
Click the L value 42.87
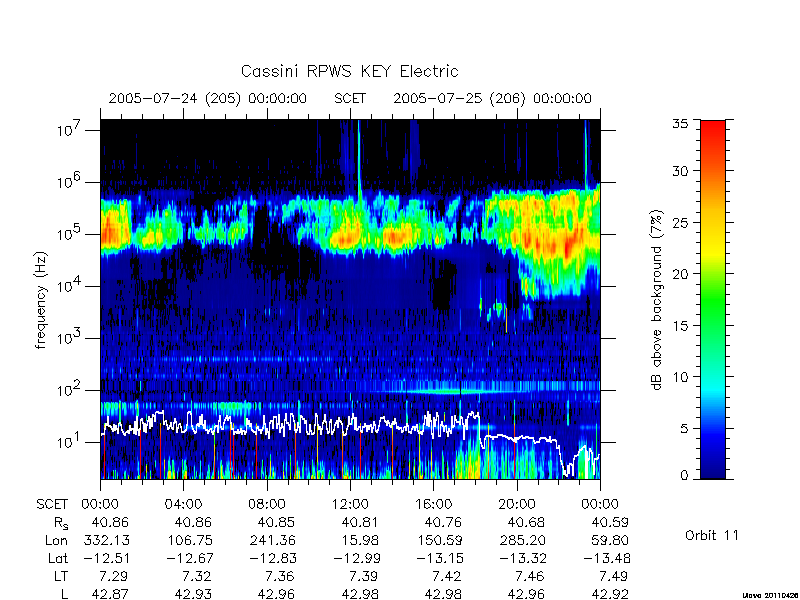[110, 594]
